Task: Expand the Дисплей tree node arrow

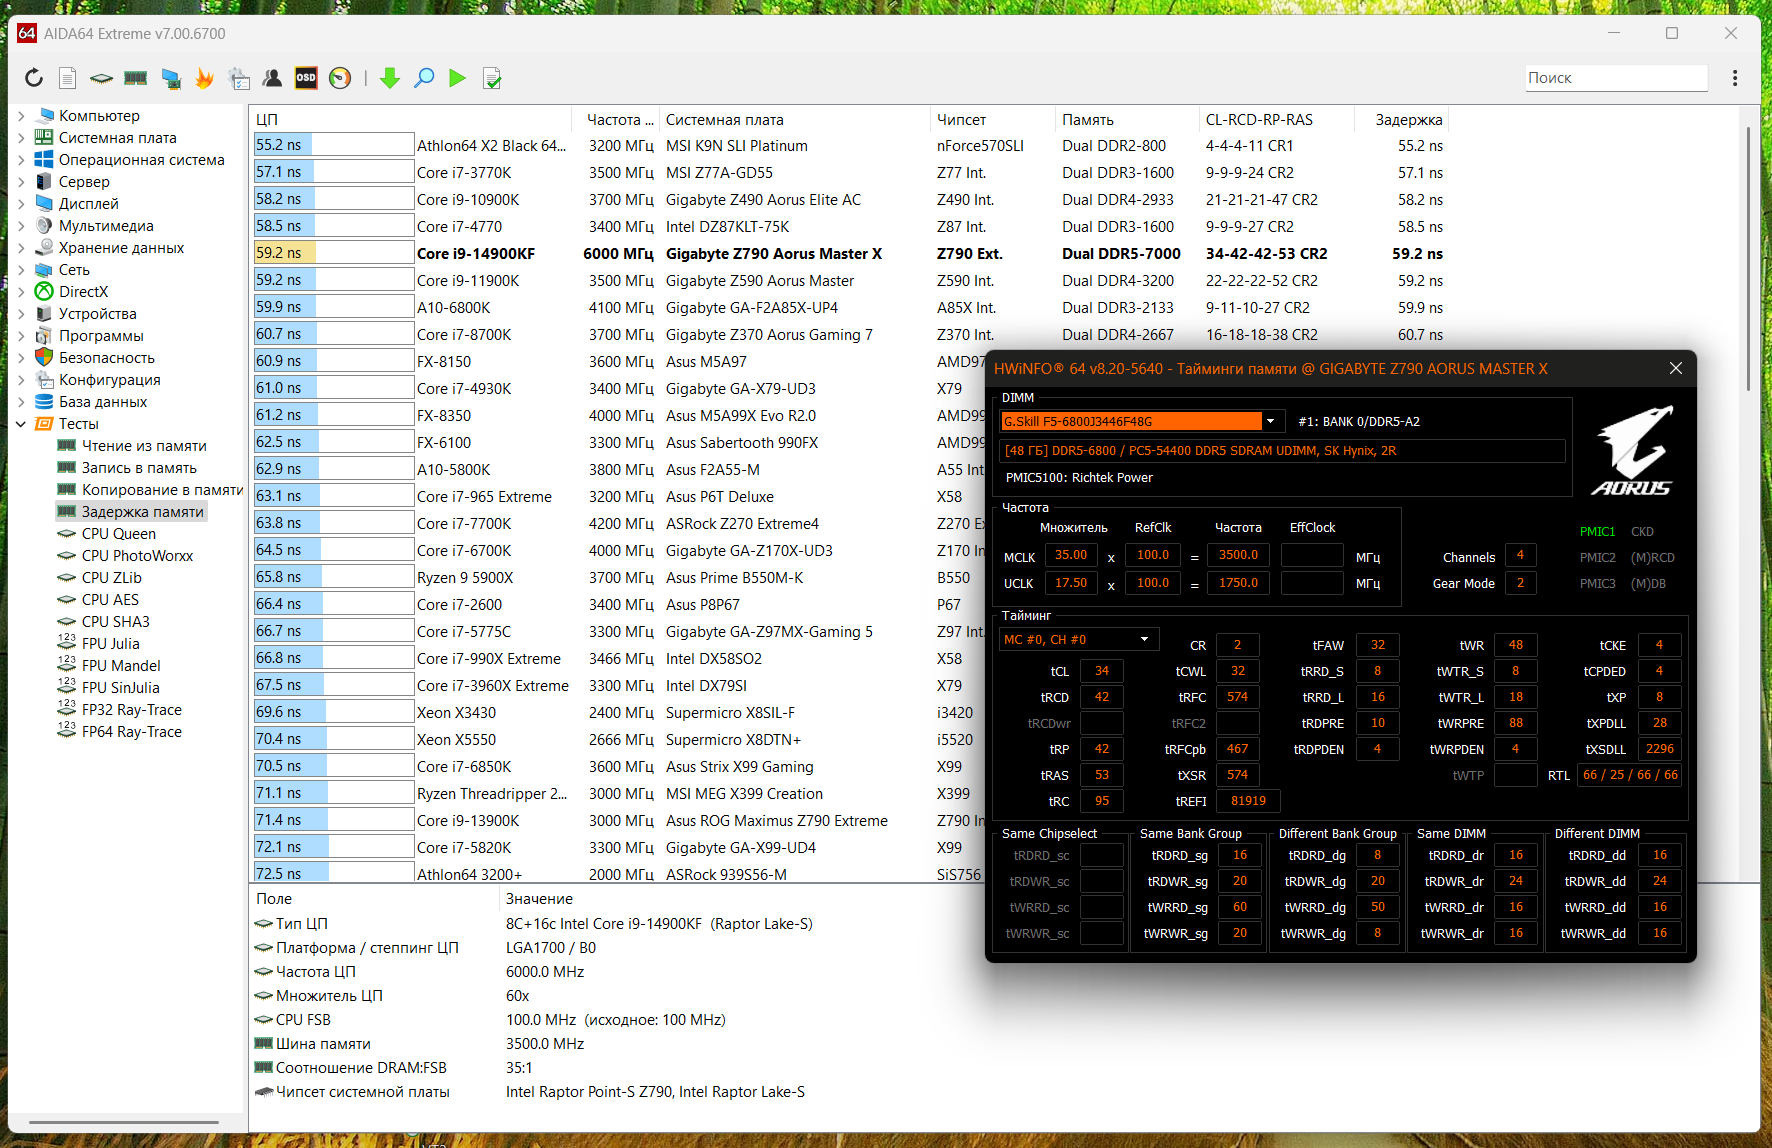Action: [21, 204]
